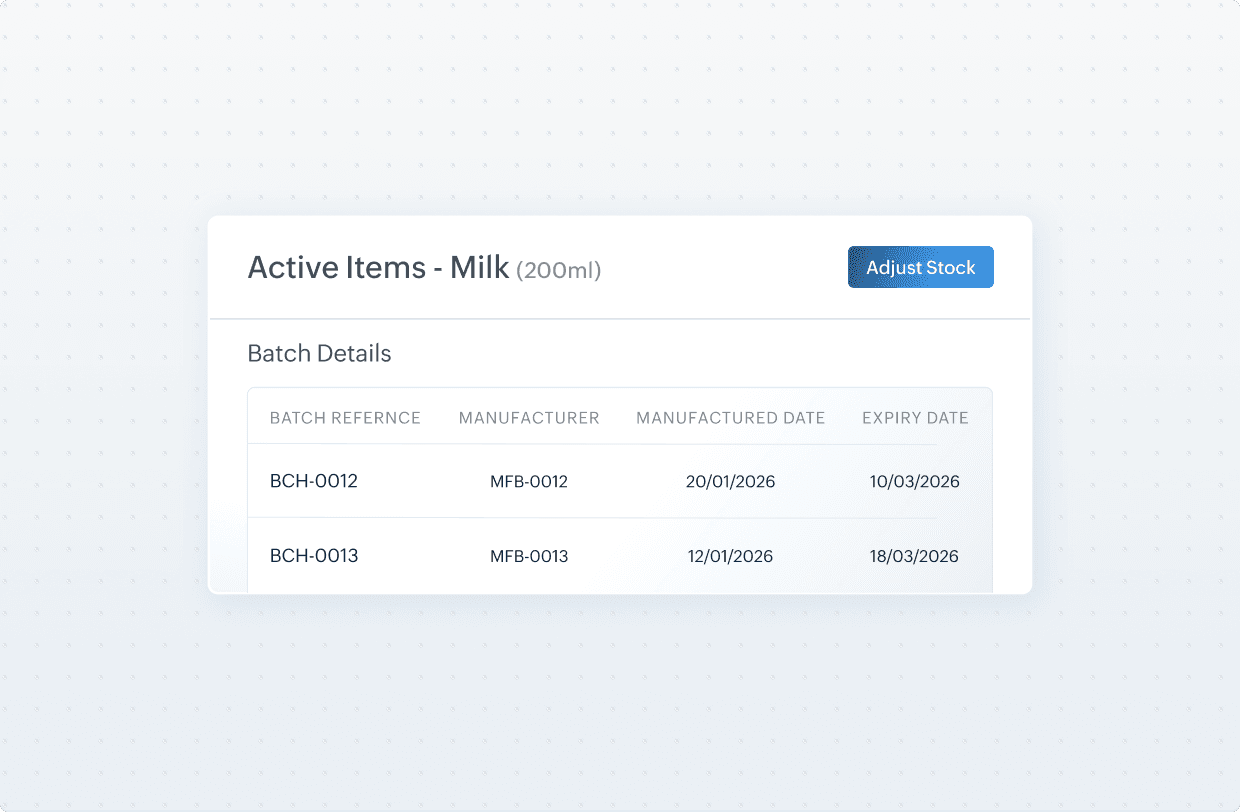Click manufactured date 12/01/2026
Screen dimensions: 1240x812
click(729, 557)
